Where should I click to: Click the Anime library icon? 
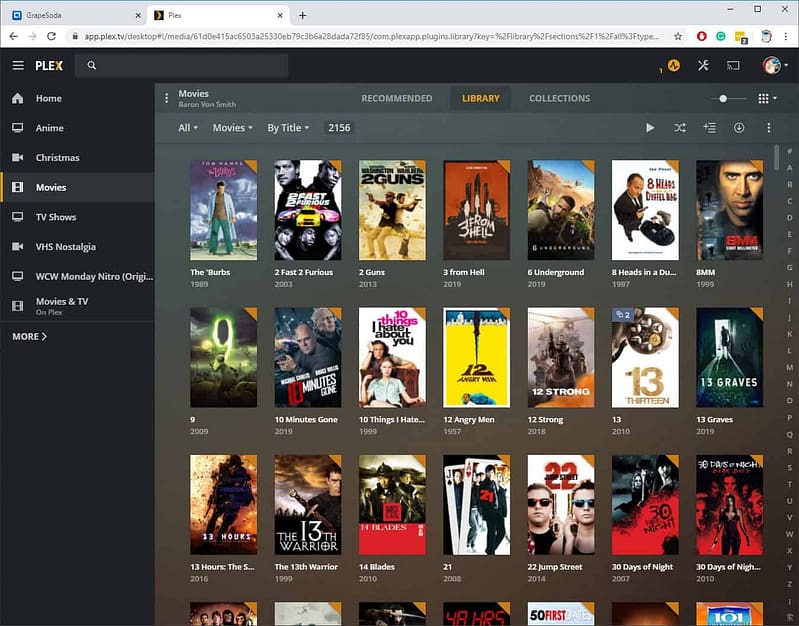pos(18,128)
